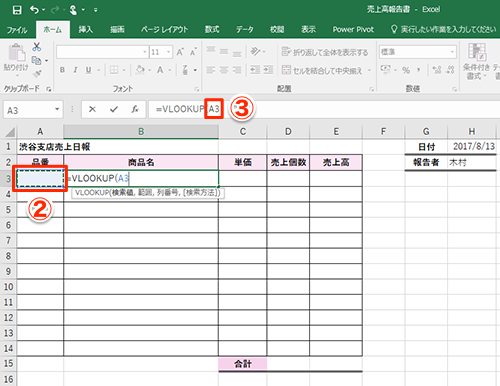The height and width of the screenshot is (386, 500).
Task: Cancel formula entry with the X icon
Action: (x=92, y=109)
